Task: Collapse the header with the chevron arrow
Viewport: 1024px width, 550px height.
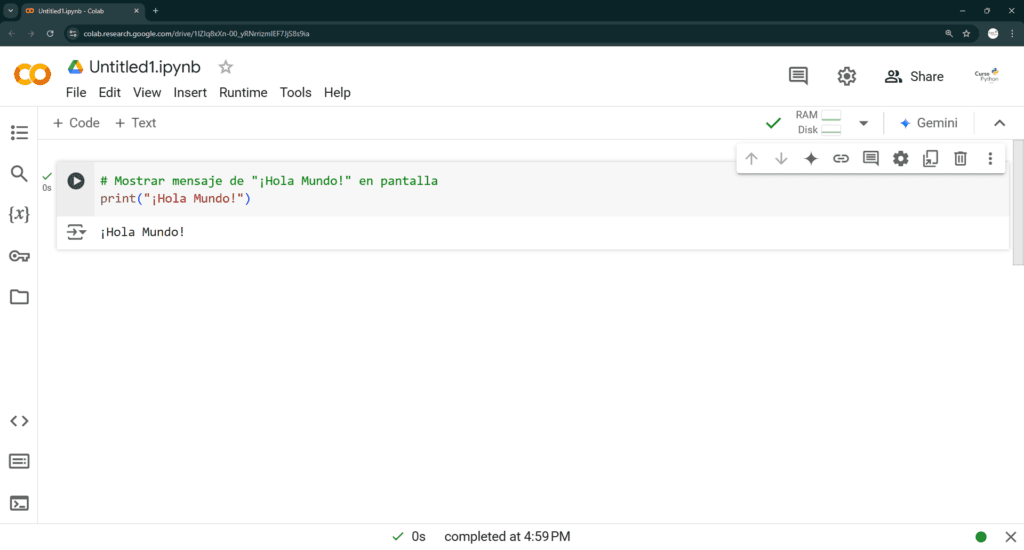Action: 999,123
